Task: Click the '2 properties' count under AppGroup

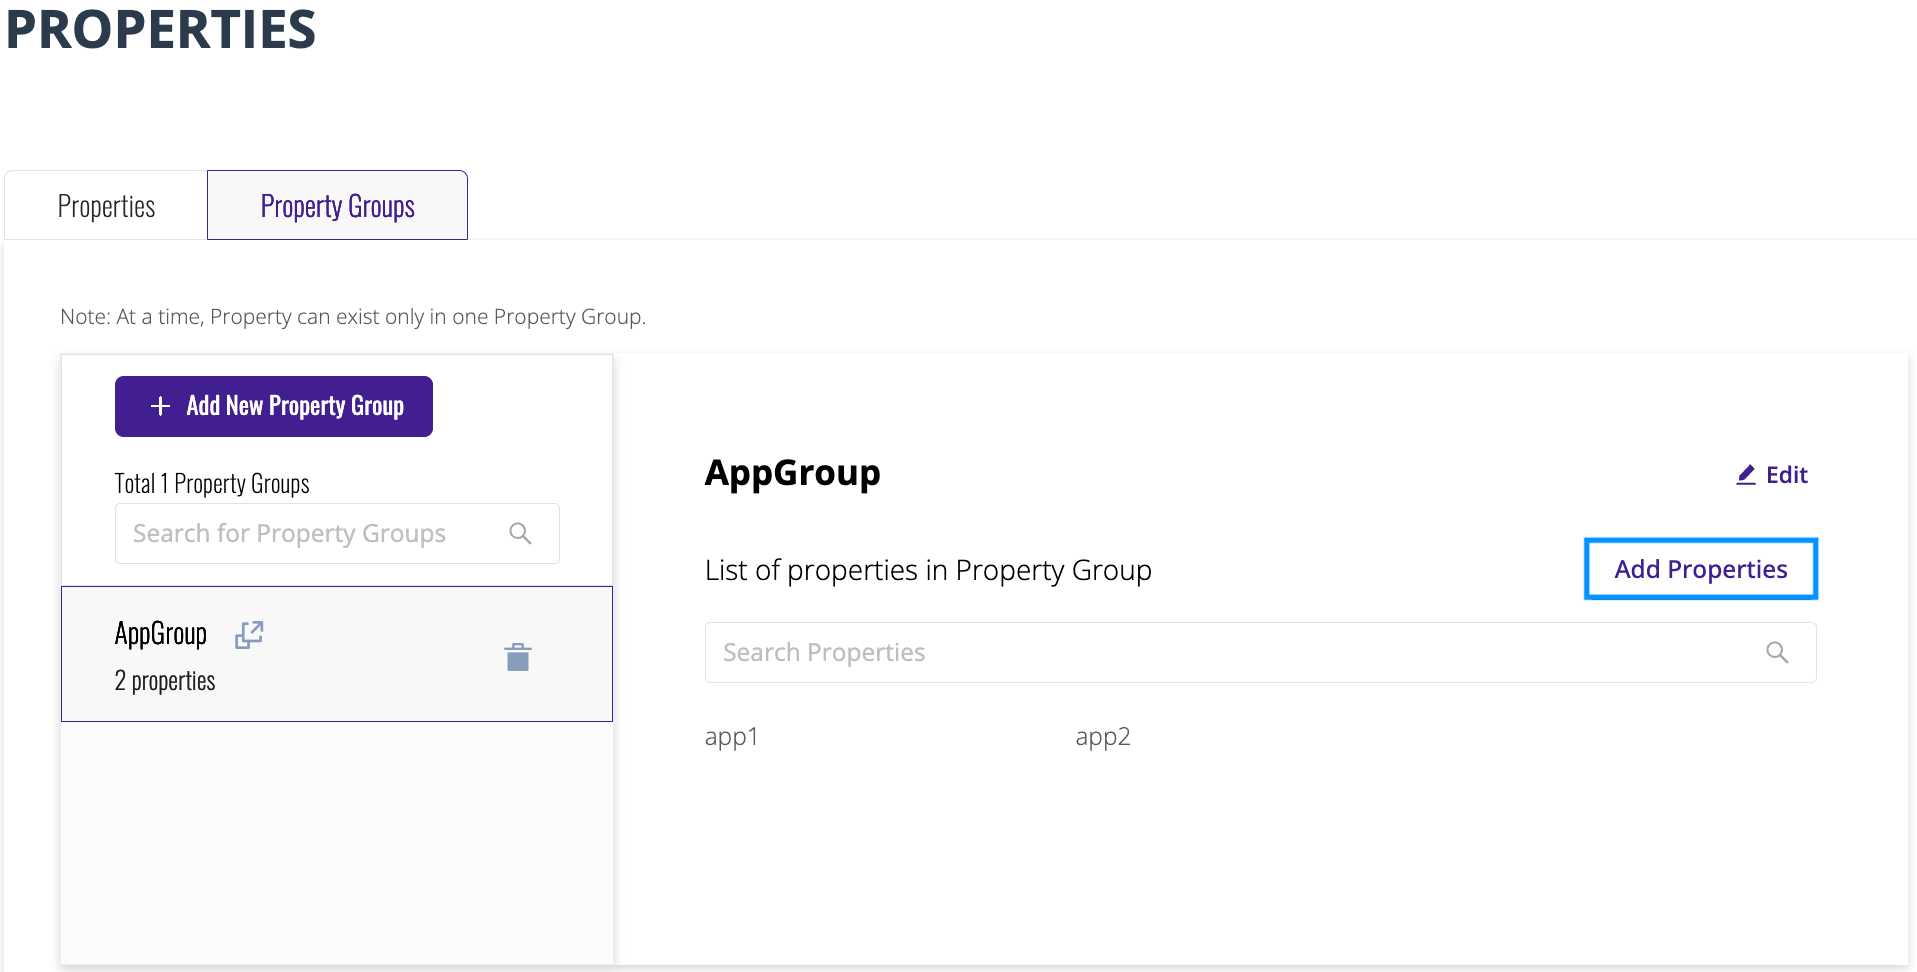Action: (x=165, y=681)
